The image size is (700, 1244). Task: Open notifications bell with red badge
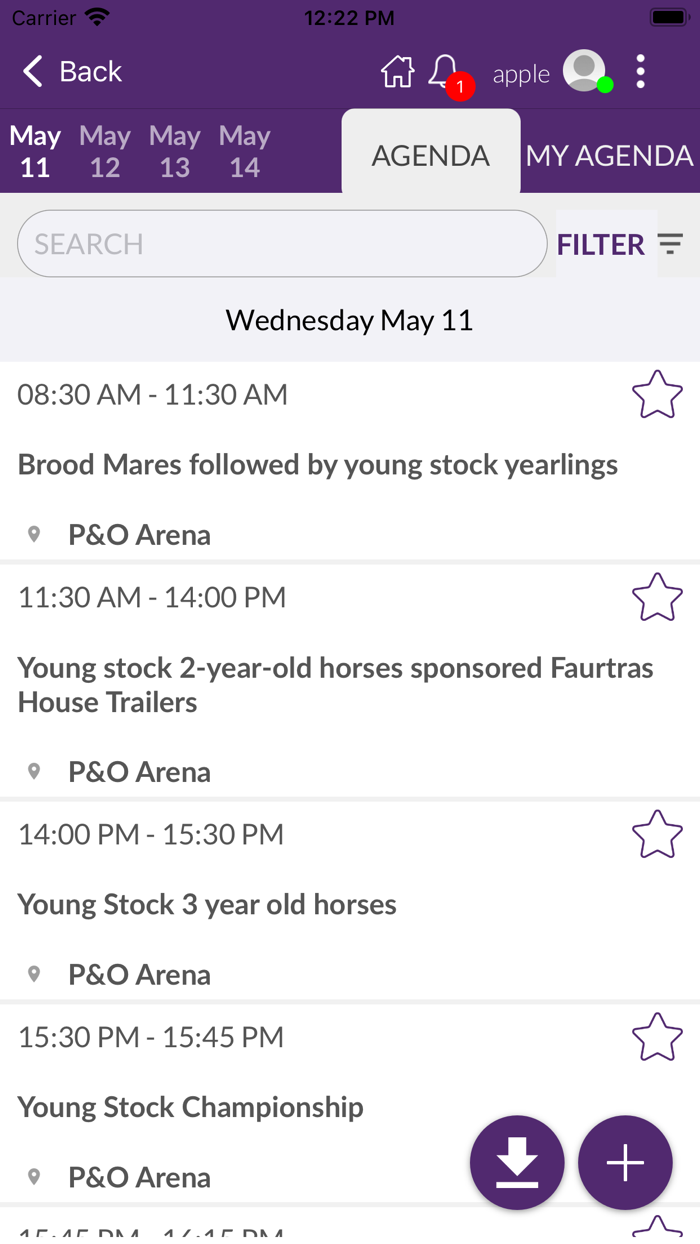pos(444,72)
